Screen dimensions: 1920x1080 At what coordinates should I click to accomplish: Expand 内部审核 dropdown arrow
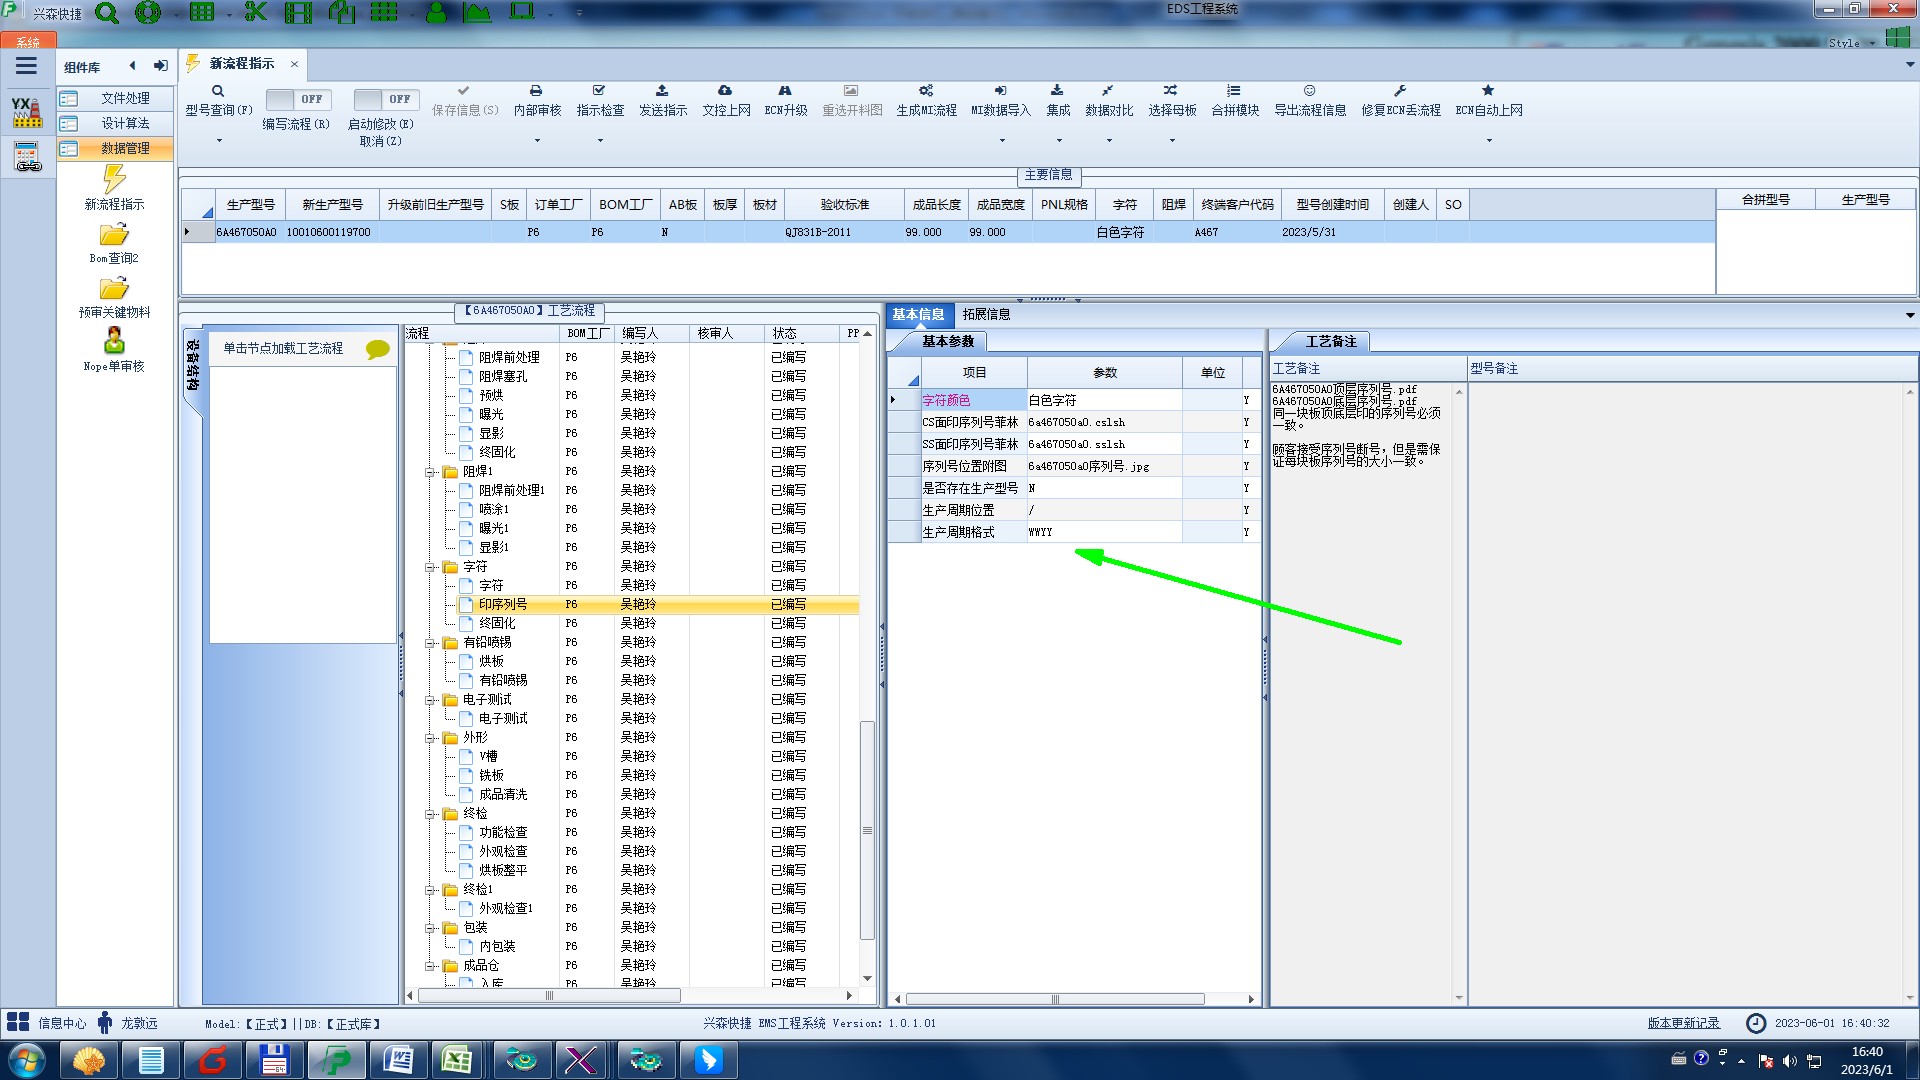(537, 140)
